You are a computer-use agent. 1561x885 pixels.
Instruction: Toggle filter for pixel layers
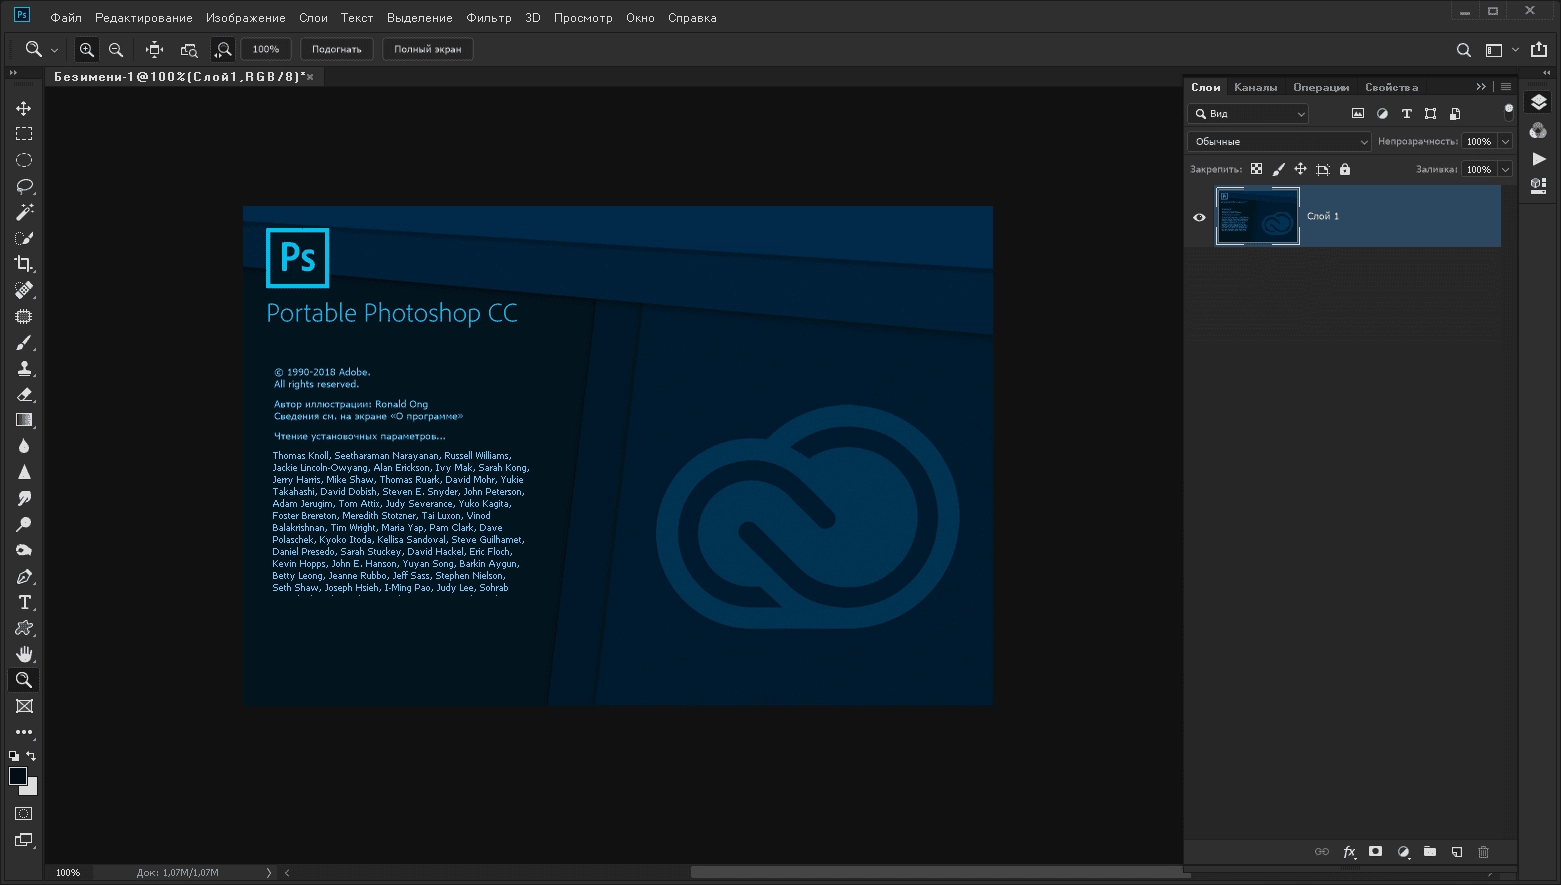[1358, 114]
